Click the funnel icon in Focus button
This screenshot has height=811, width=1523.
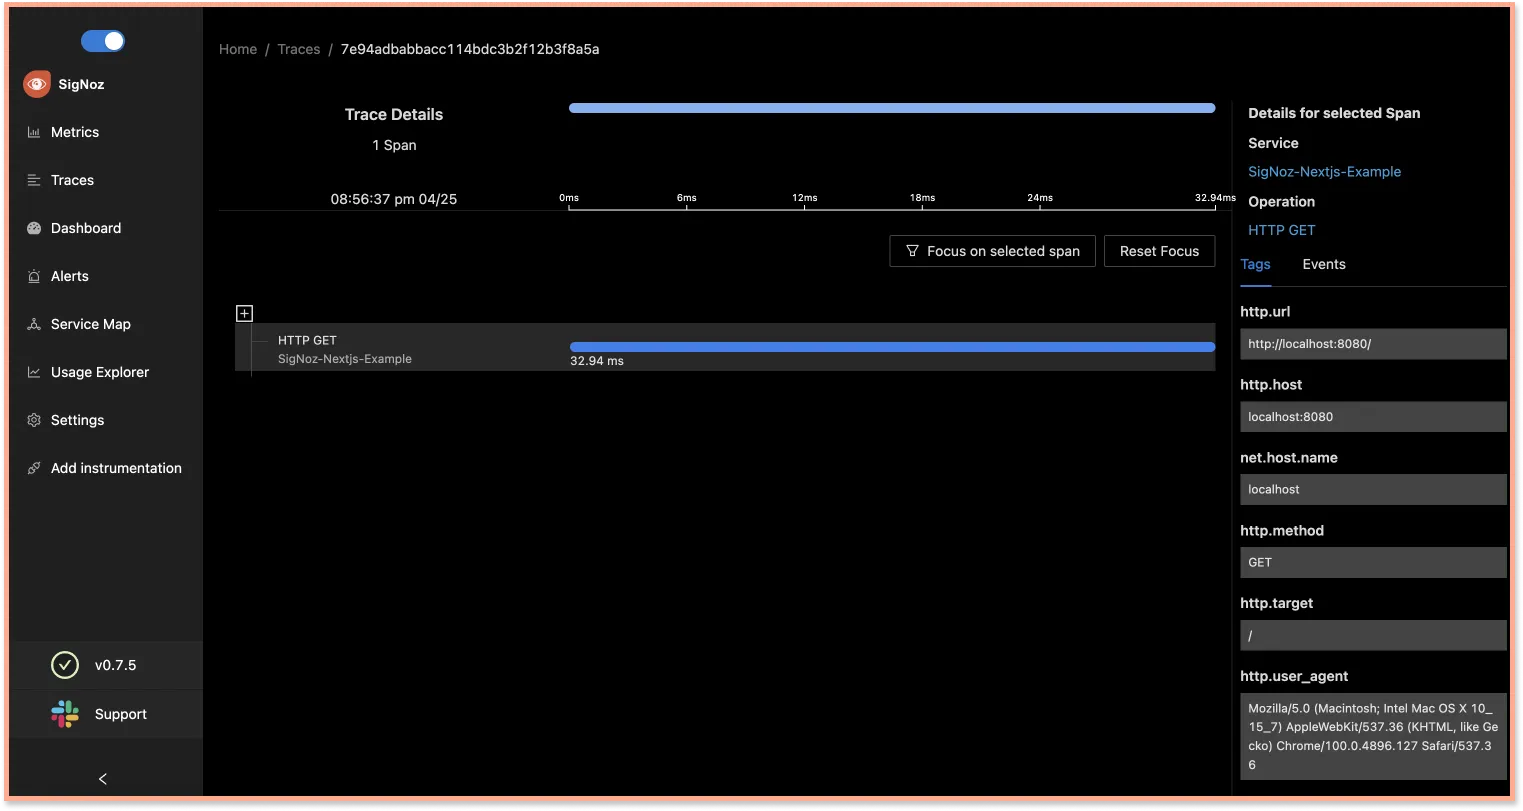[x=912, y=251]
